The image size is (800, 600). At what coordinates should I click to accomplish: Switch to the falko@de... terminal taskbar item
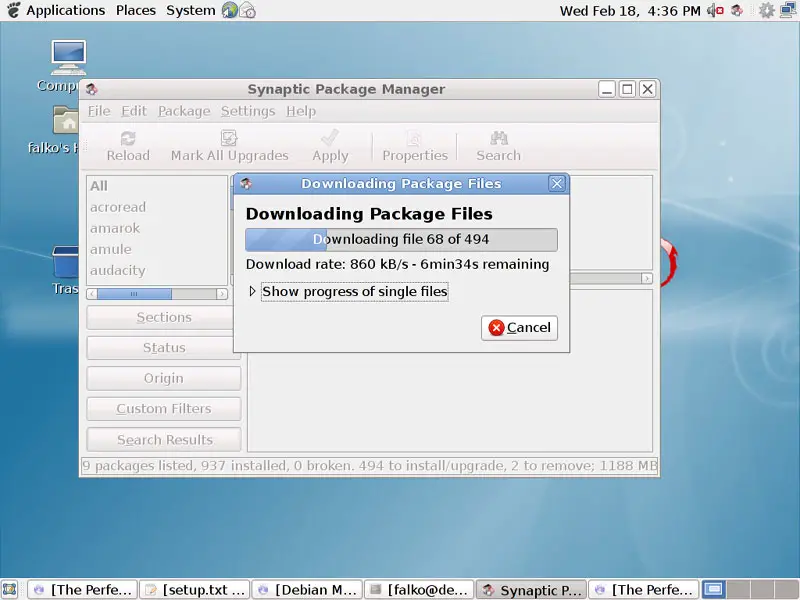point(419,590)
